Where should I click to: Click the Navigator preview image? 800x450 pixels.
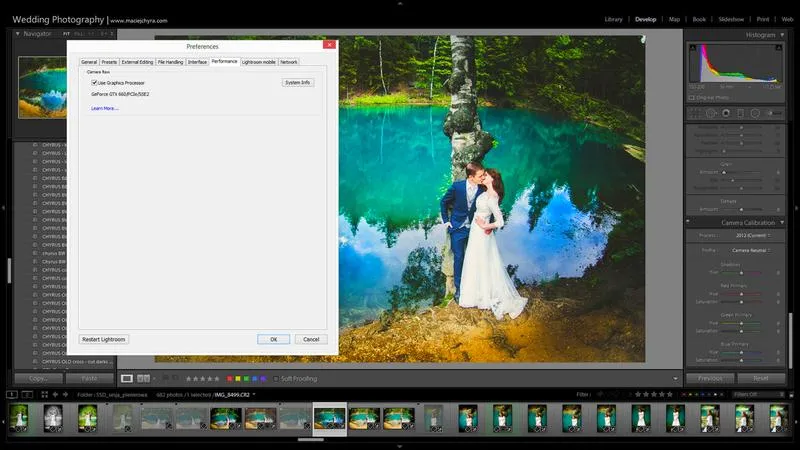click(42, 87)
